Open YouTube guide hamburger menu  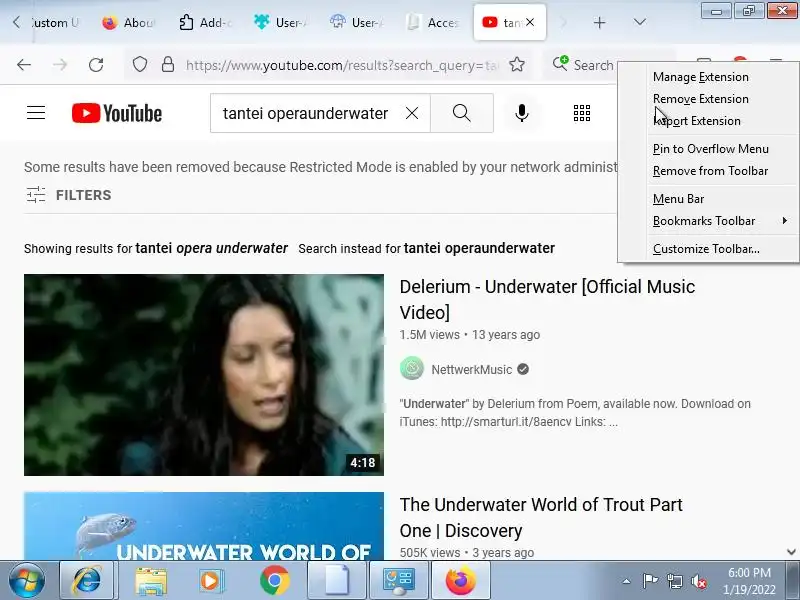36,113
